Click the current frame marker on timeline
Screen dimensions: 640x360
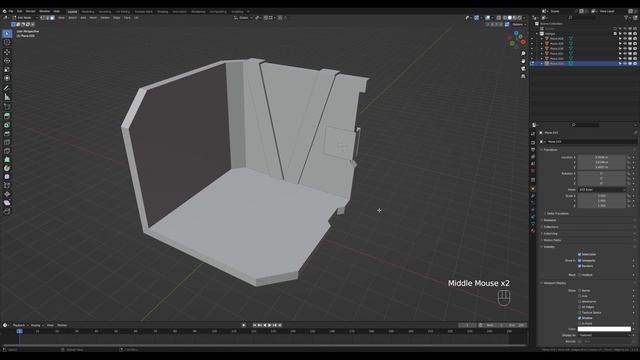pyautogui.click(x=20, y=331)
